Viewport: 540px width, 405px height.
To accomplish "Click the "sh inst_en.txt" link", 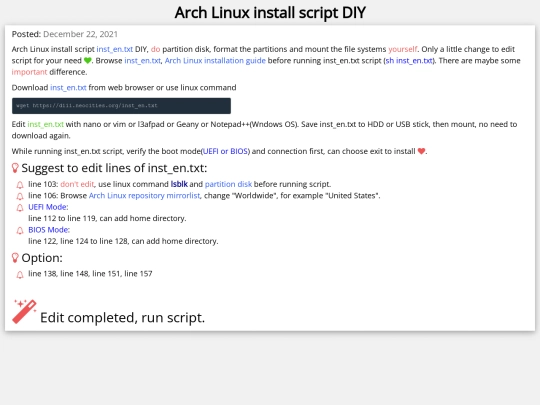I will 409,61.
